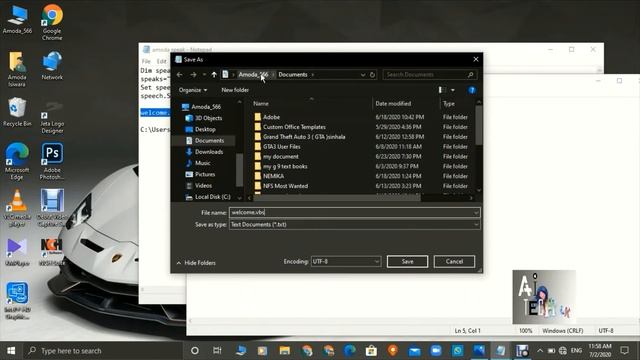Click the Forward arrow in Save As dialog
640x360 pixels.
[193, 75]
